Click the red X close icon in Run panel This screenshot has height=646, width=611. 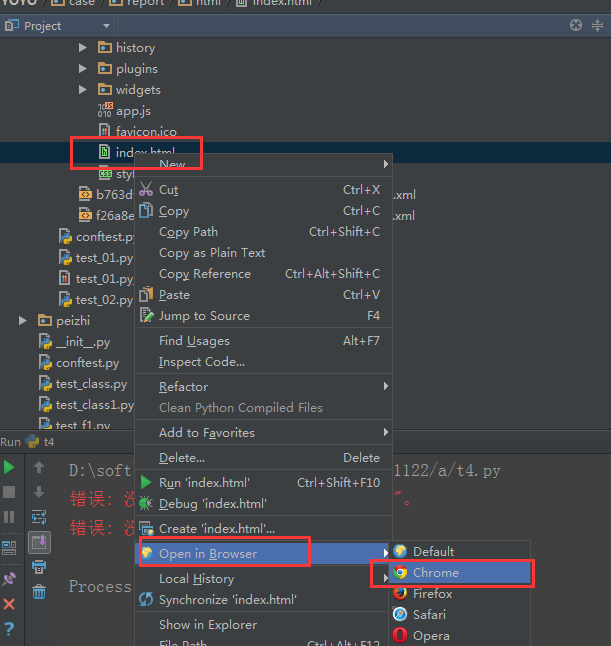(9, 604)
